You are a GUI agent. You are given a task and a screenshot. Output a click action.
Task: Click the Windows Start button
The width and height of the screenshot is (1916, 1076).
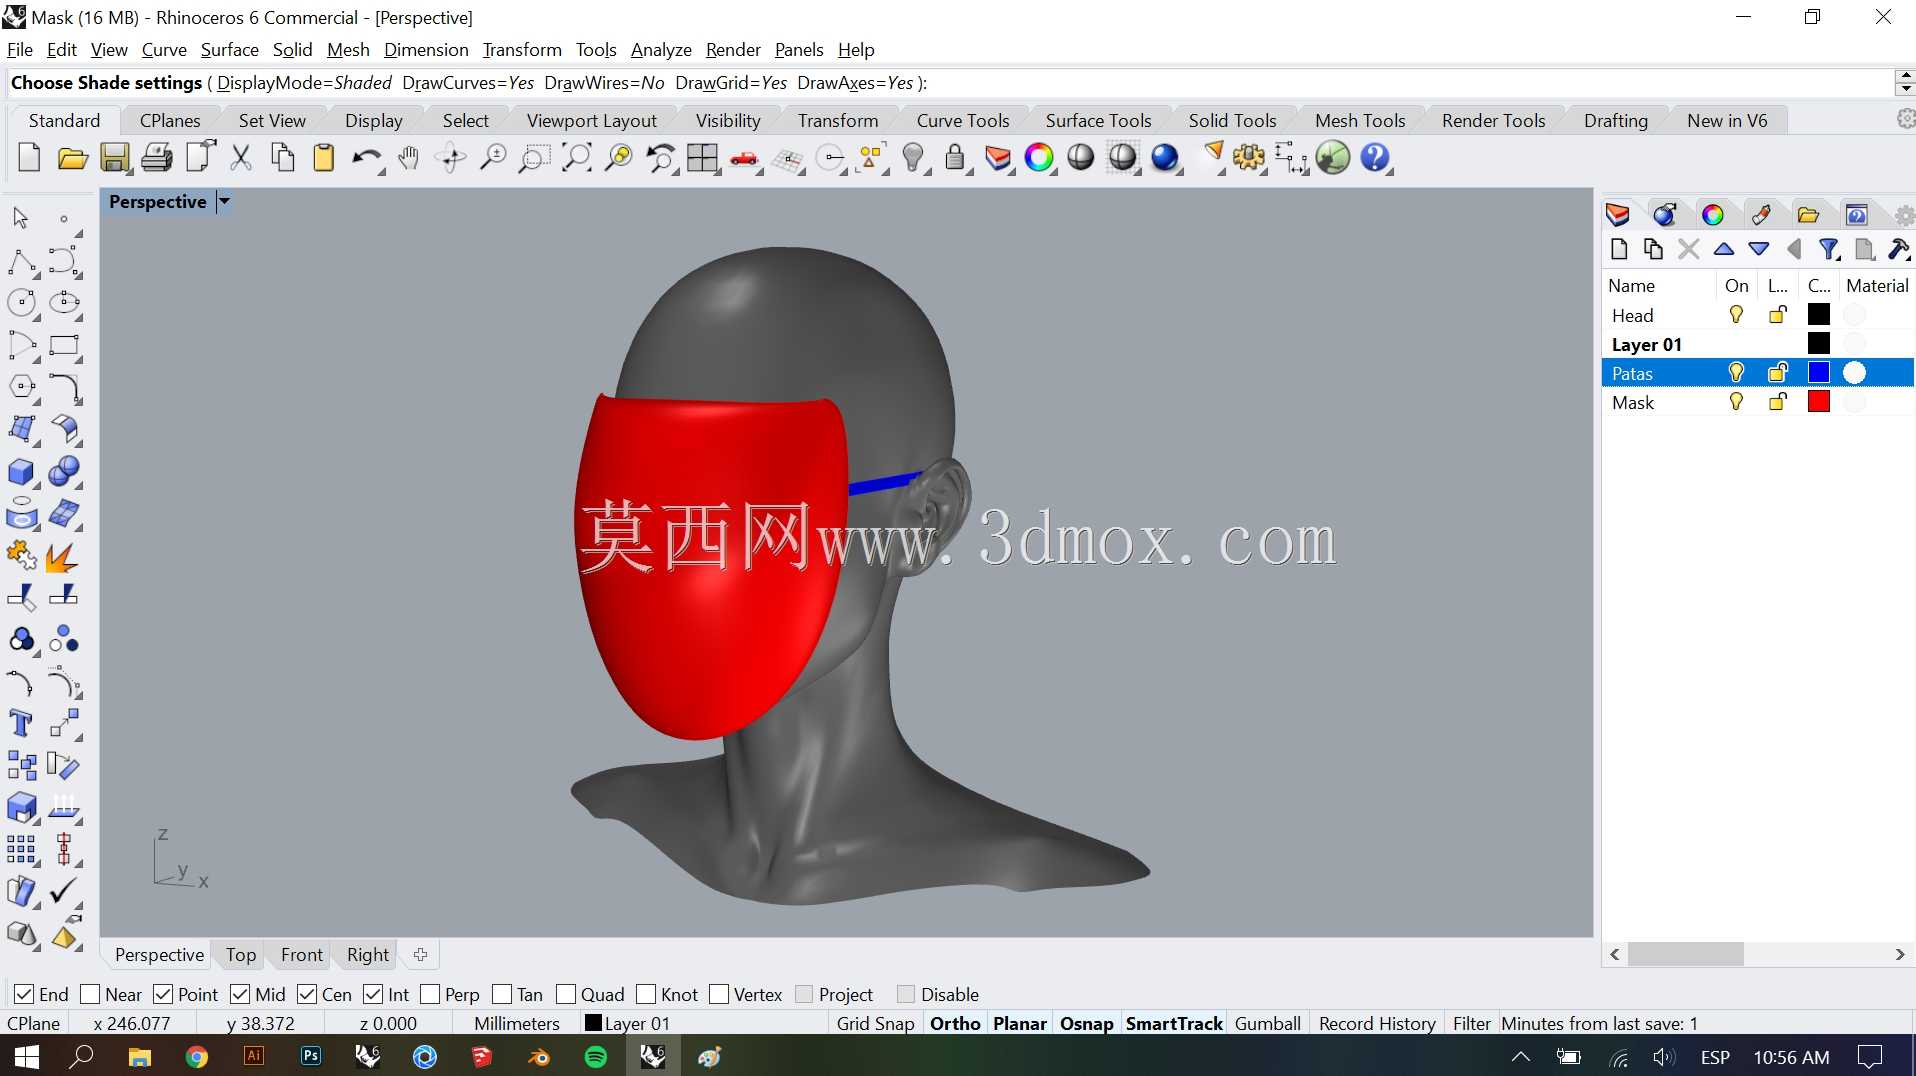[27, 1057]
